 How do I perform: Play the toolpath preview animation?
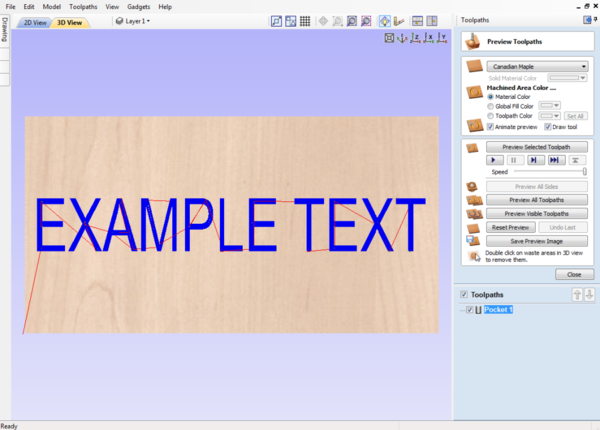(494, 160)
